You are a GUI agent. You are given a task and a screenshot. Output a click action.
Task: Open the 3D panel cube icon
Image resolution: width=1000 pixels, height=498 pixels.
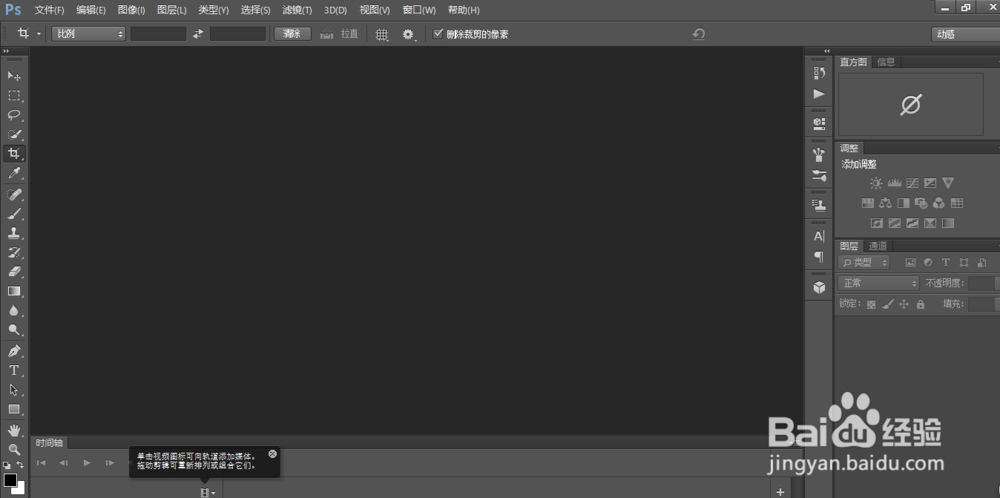coord(820,288)
